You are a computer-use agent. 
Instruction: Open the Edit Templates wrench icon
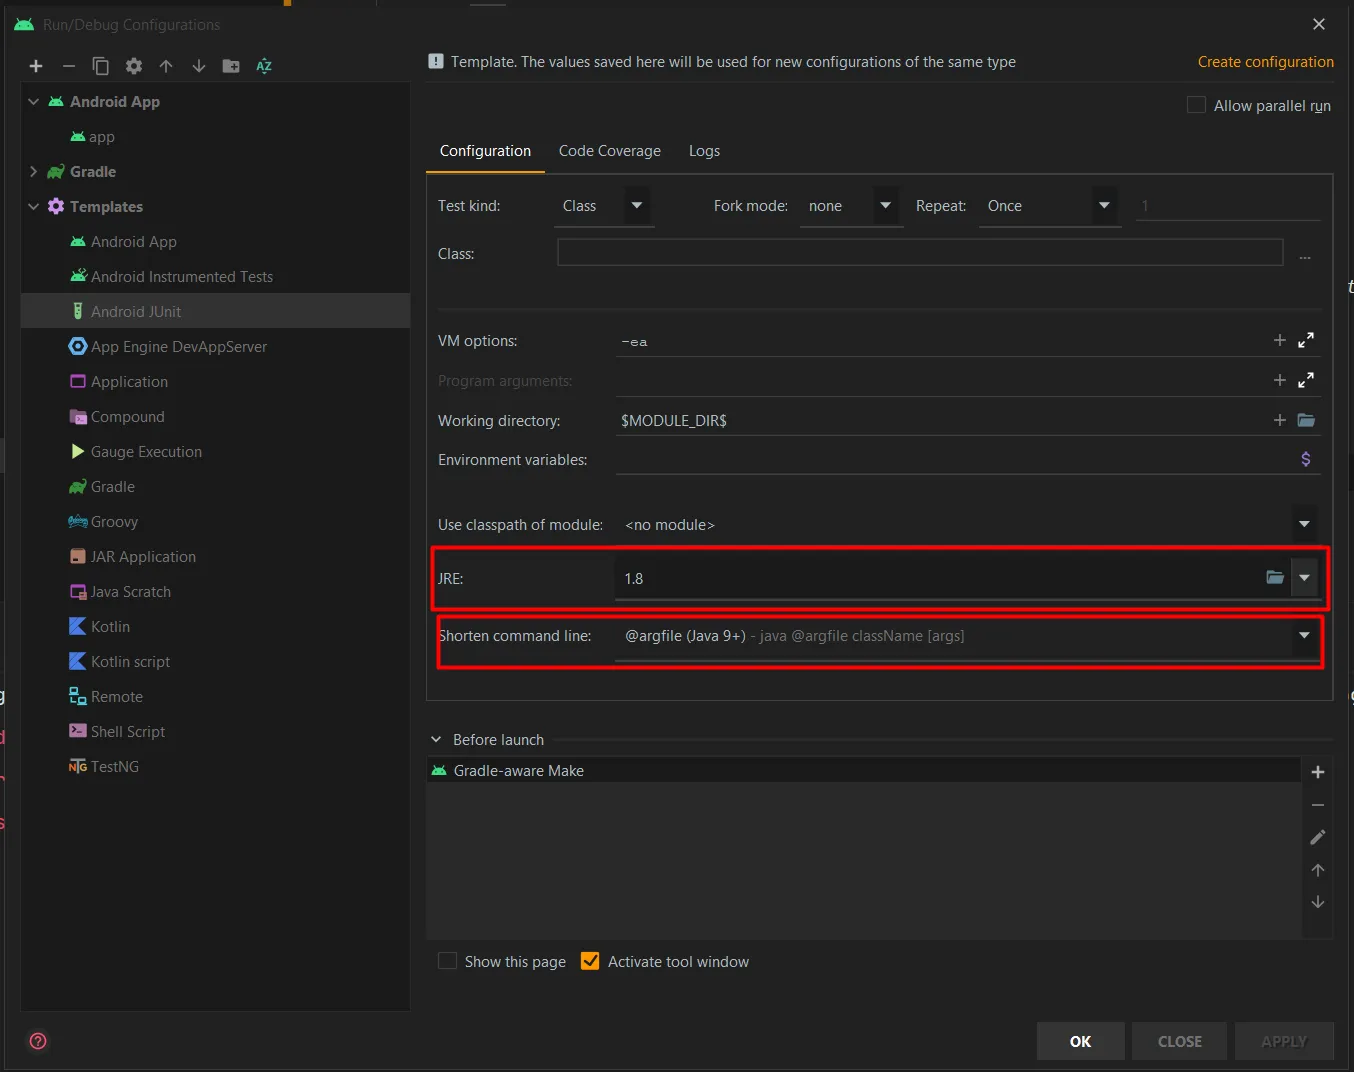coord(134,66)
